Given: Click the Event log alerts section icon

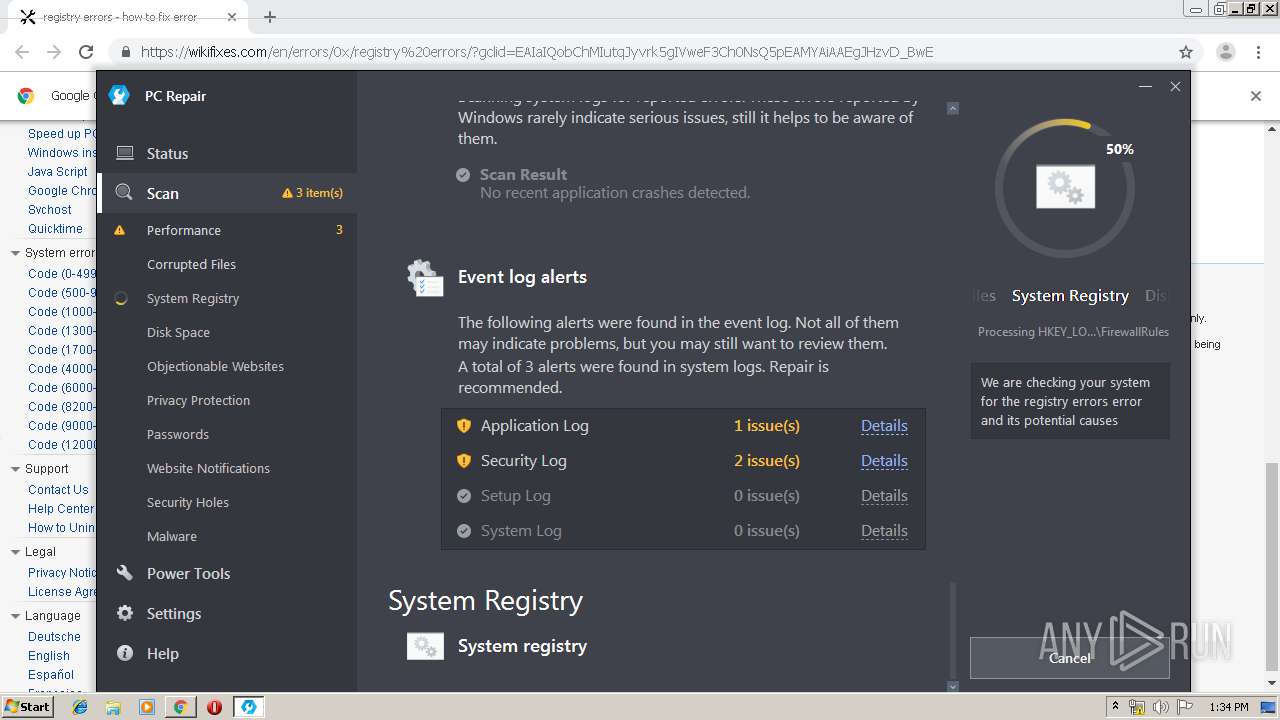Looking at the screenshot, I should (x=425, y=278).
